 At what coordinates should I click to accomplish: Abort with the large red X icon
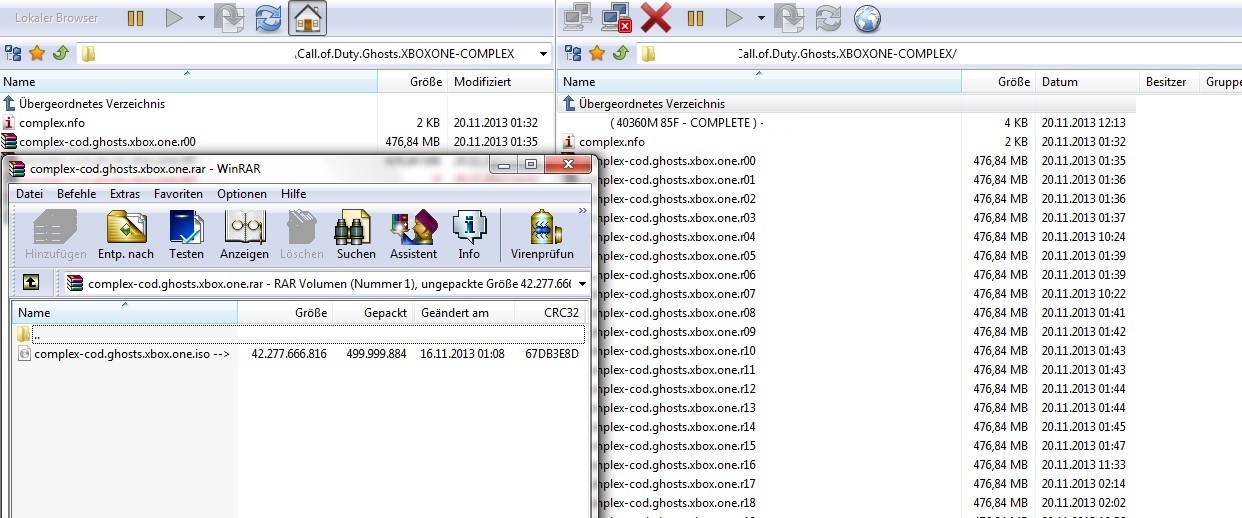click(656, 18)
